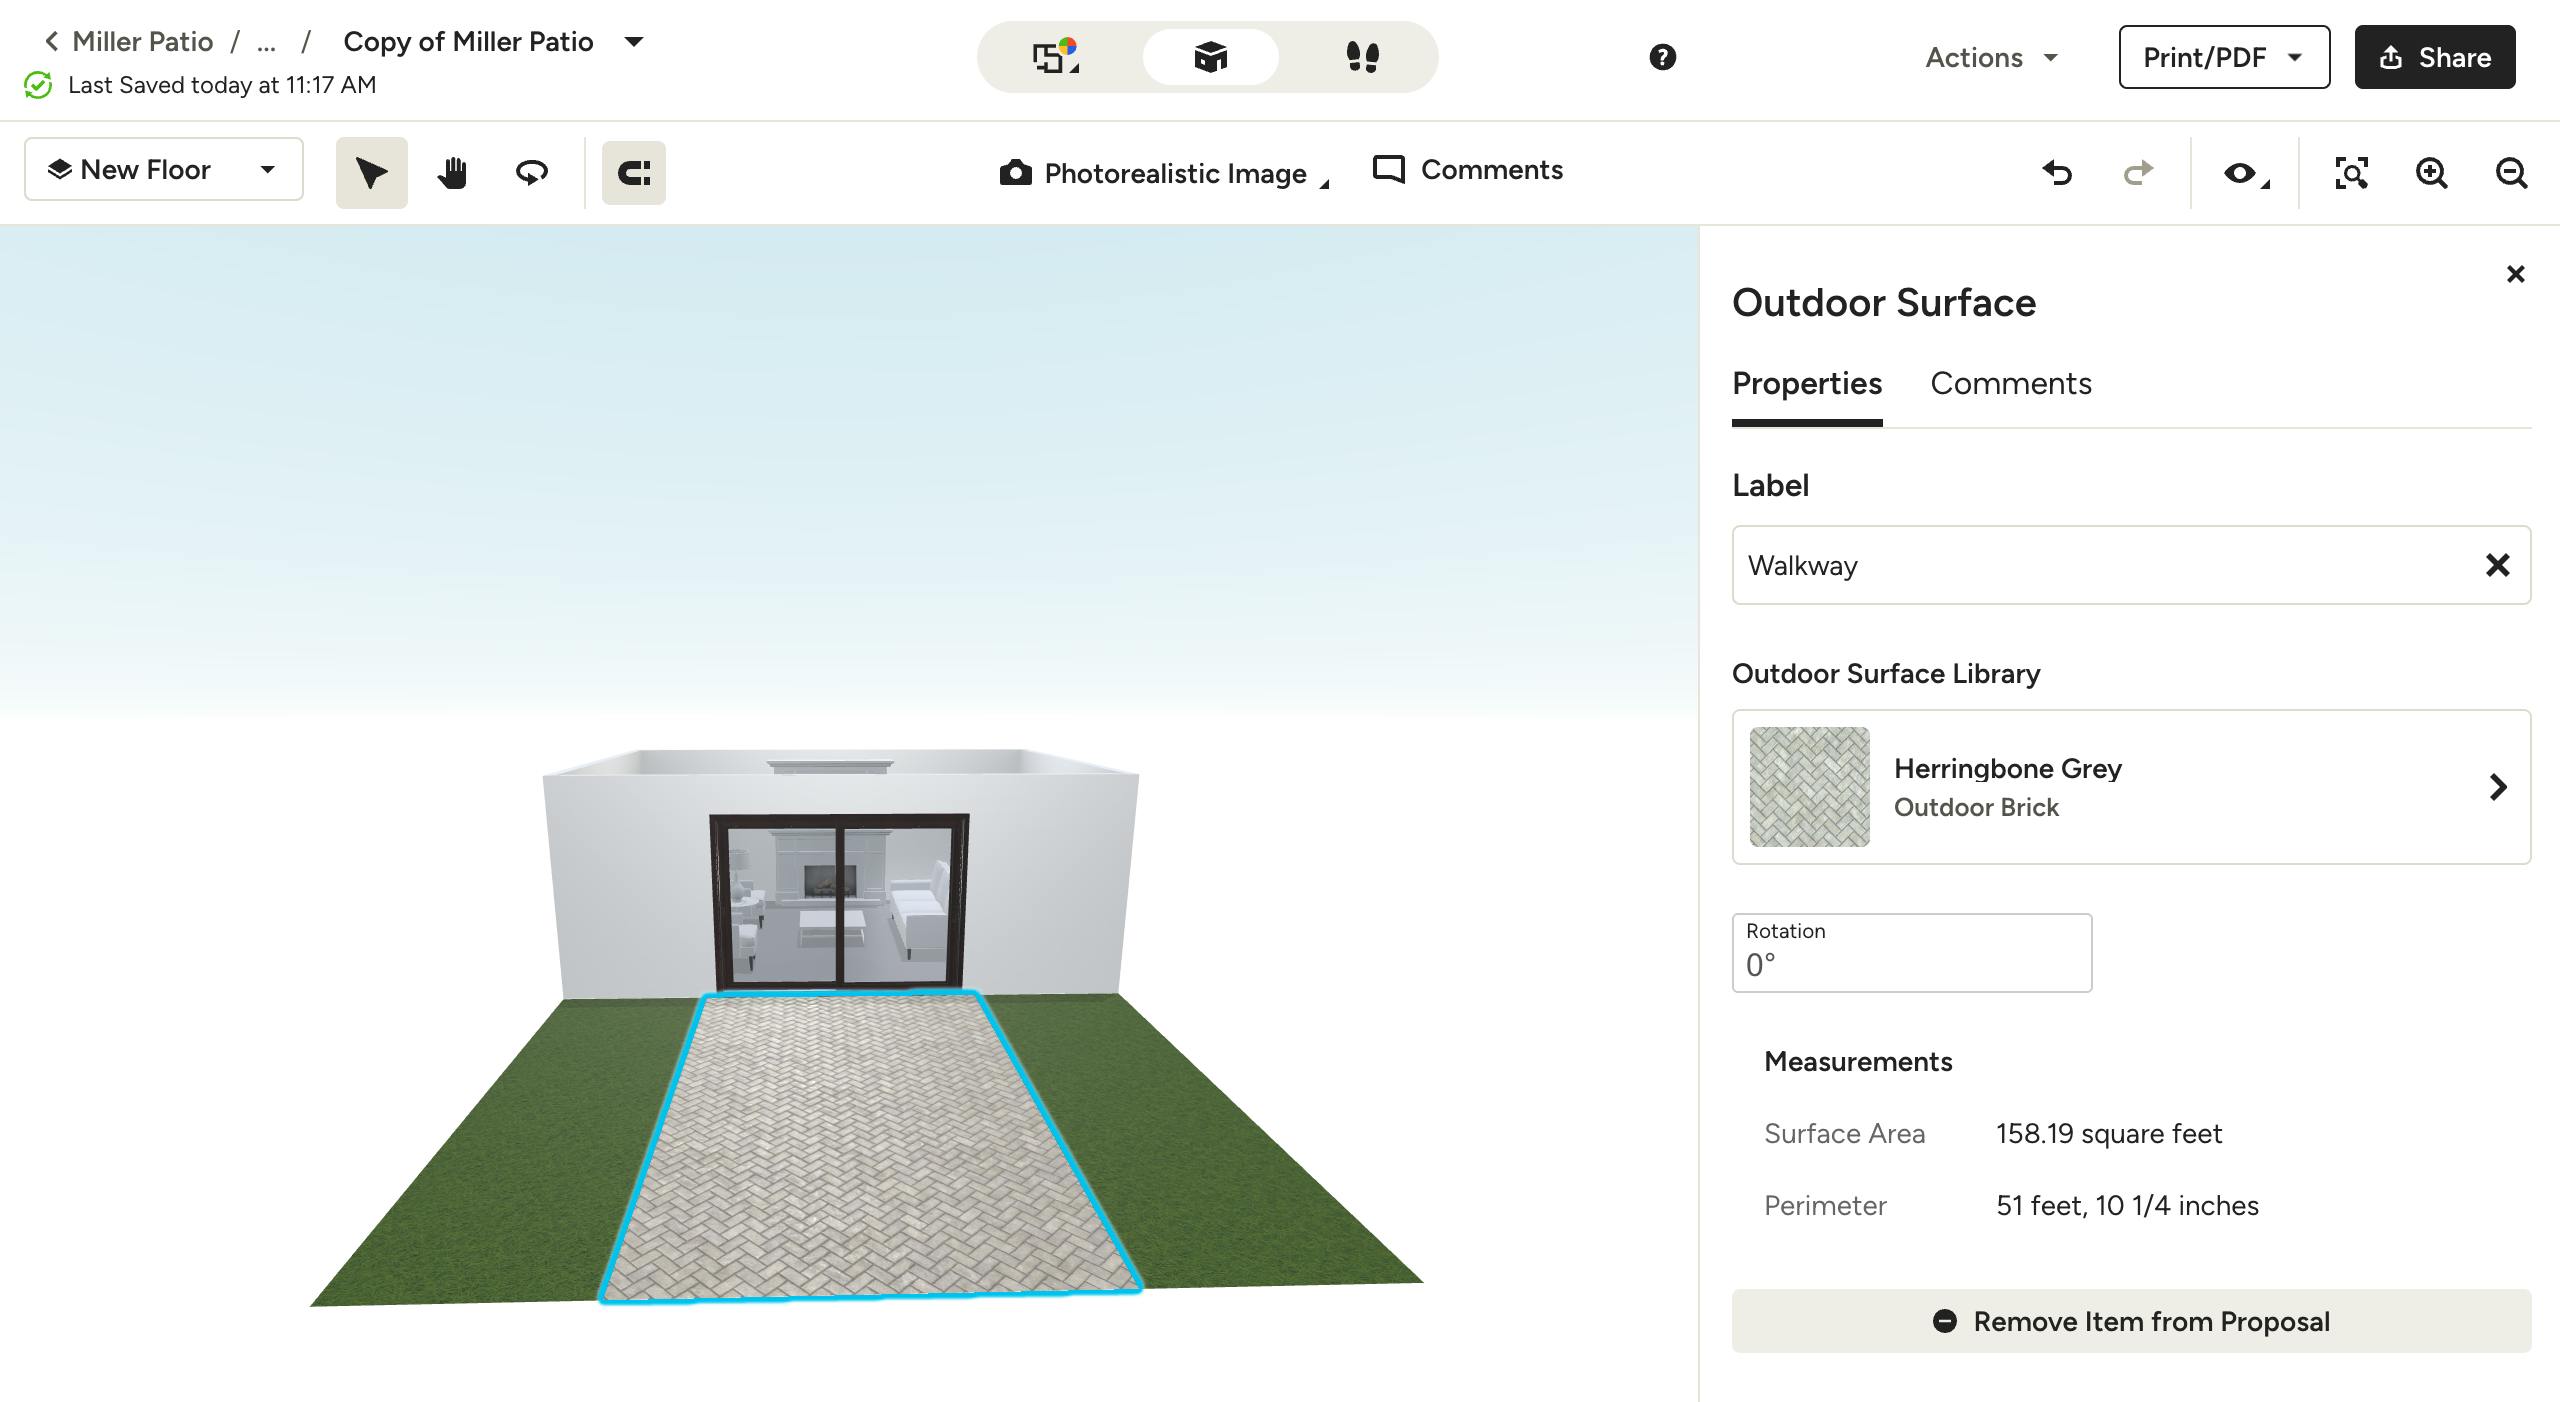Switch to 2D floor plan view

tap(1056, 57)
